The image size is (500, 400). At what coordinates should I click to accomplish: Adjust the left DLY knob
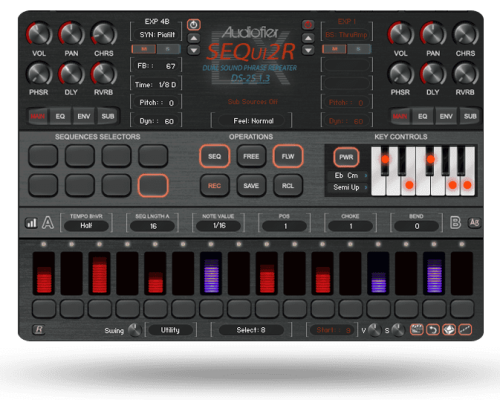pyautogui.click(x=71, y=74)
